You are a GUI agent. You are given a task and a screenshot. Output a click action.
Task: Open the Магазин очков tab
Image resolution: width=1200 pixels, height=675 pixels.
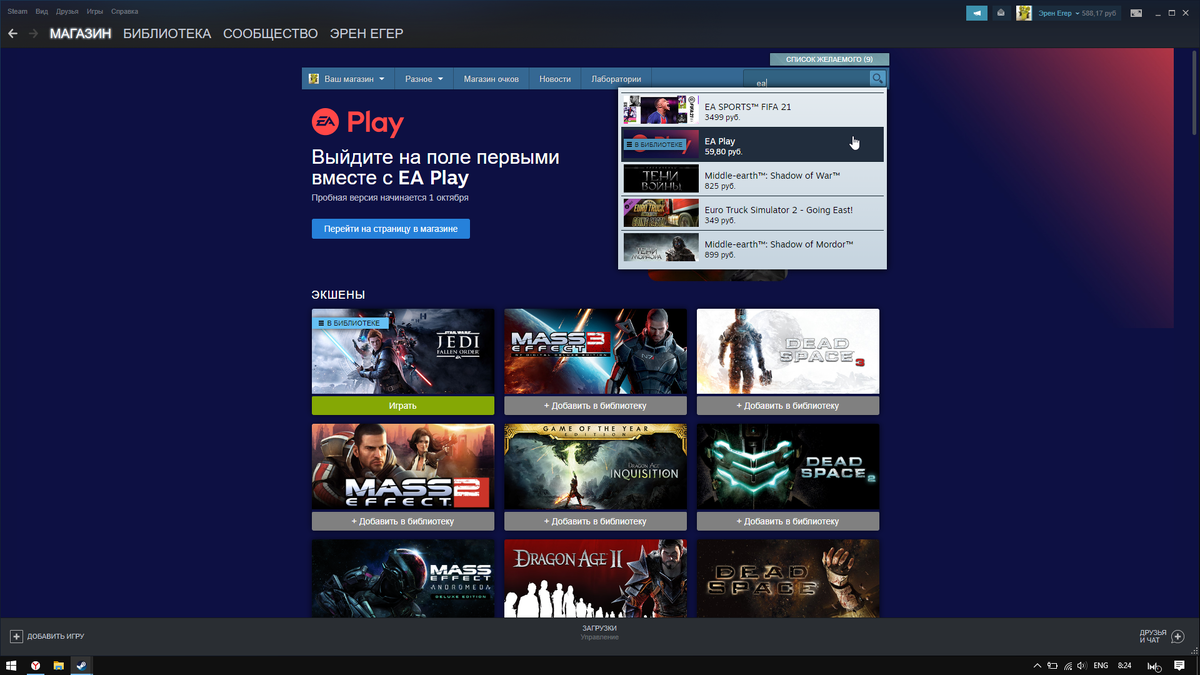pos(491,79)
